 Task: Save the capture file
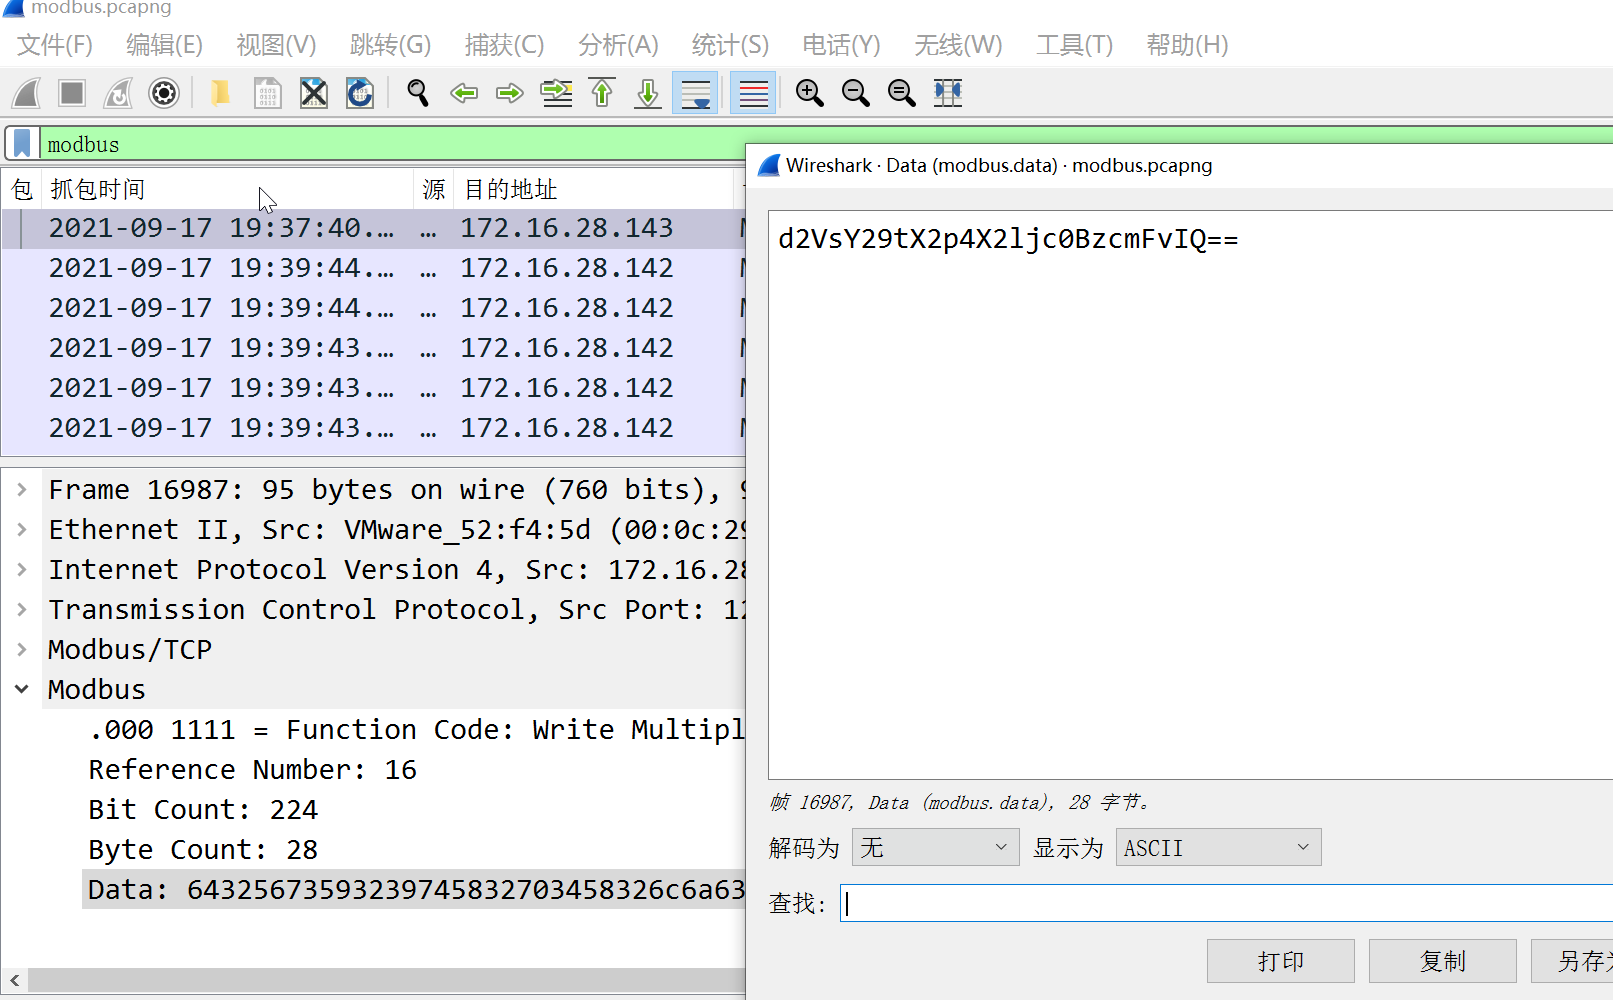pyautogui.click(x=267, y=93)
